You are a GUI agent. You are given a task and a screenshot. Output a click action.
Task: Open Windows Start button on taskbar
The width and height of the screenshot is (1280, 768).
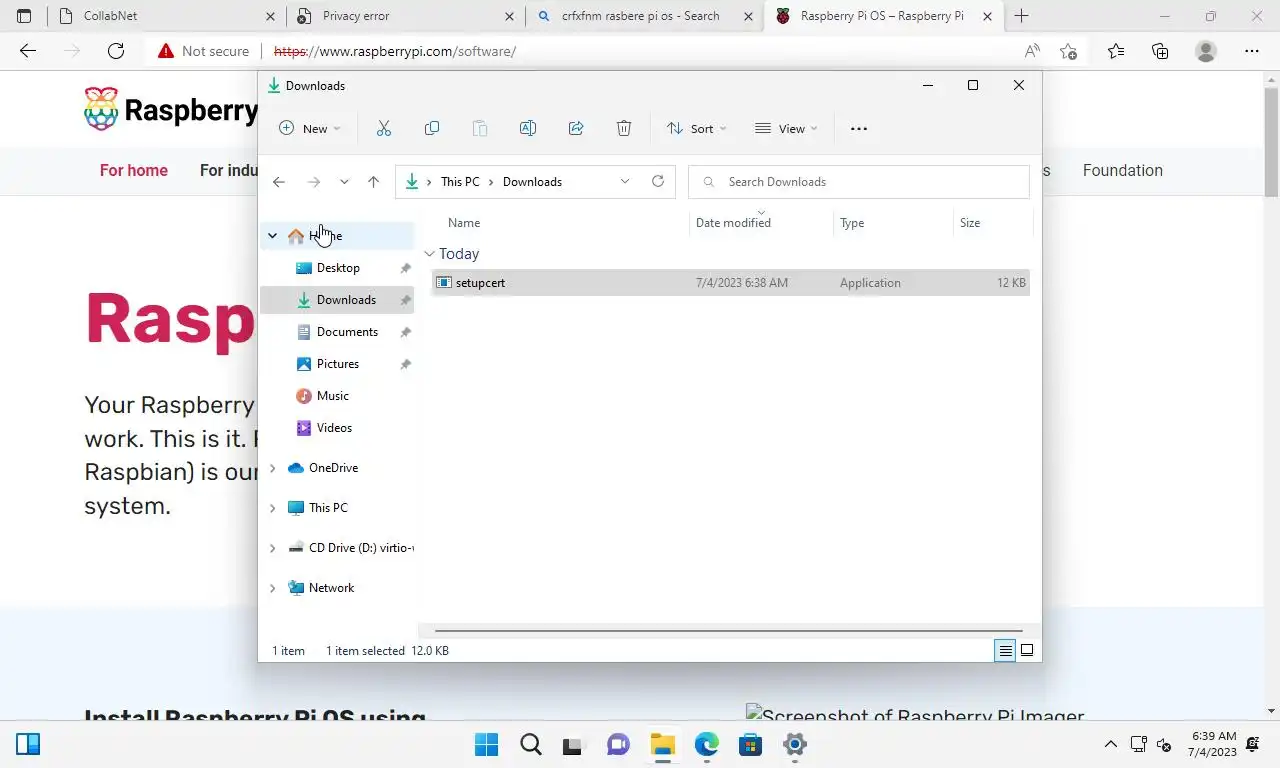pyautogui.click(x=487, y=744)
